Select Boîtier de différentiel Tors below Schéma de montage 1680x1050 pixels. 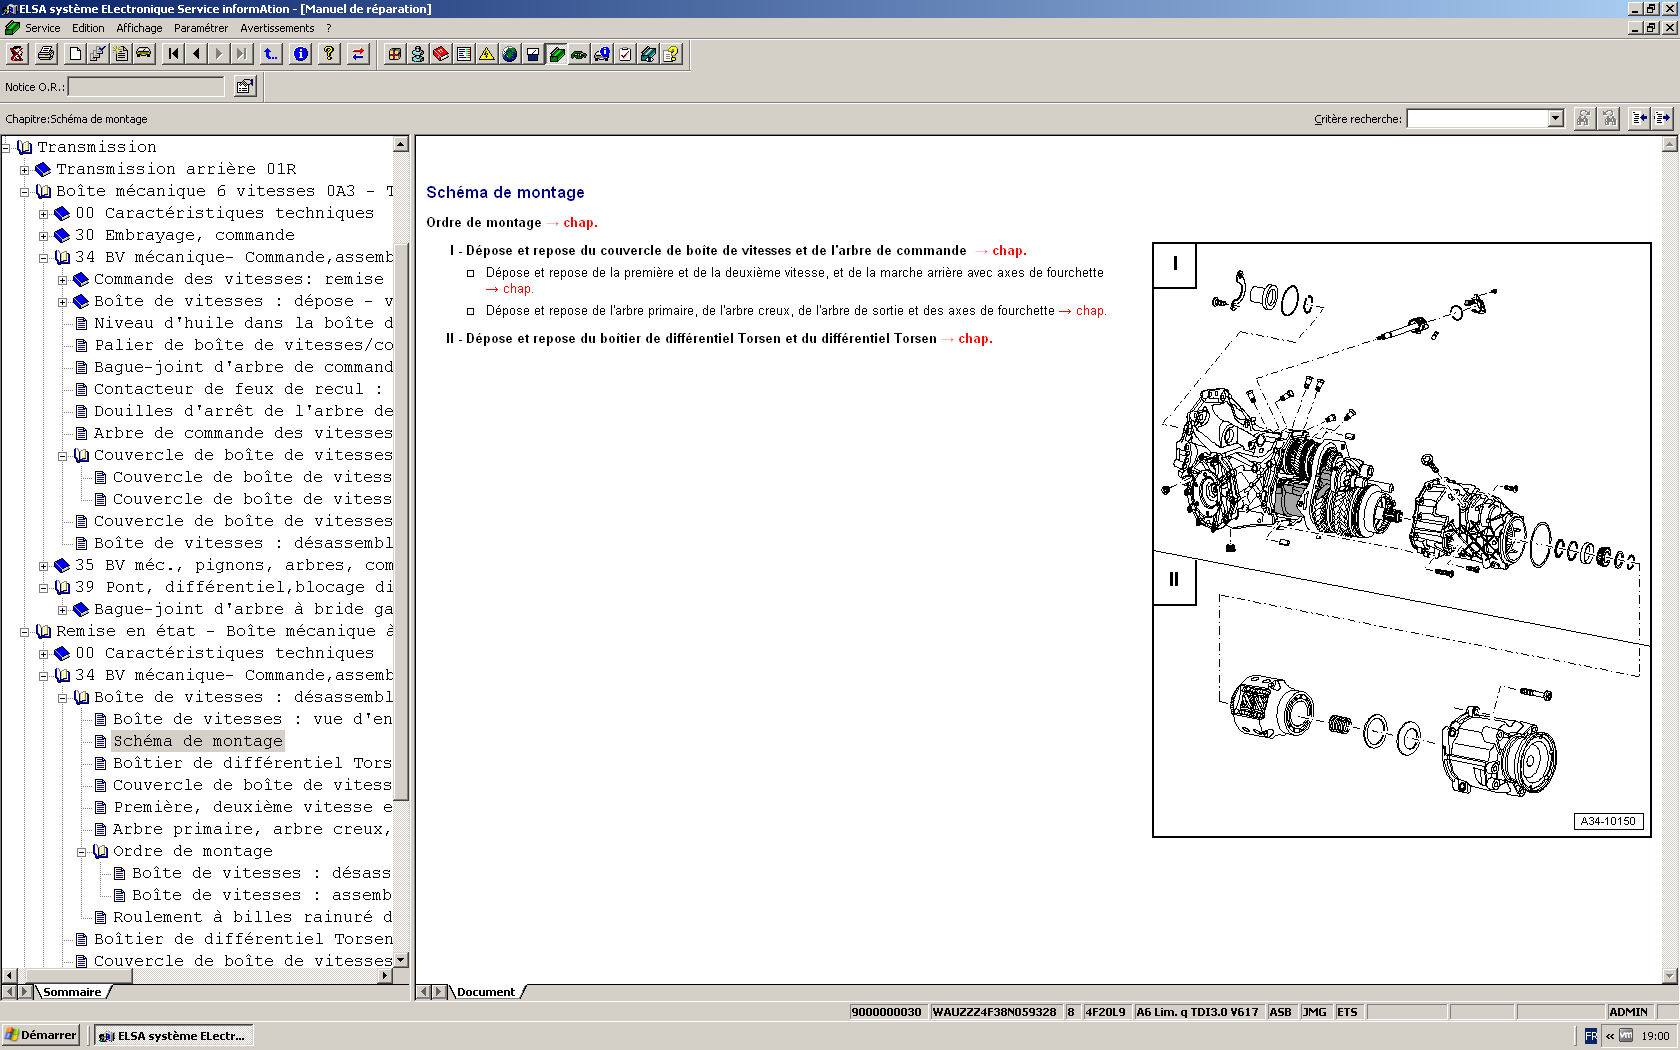click(251, 763)
